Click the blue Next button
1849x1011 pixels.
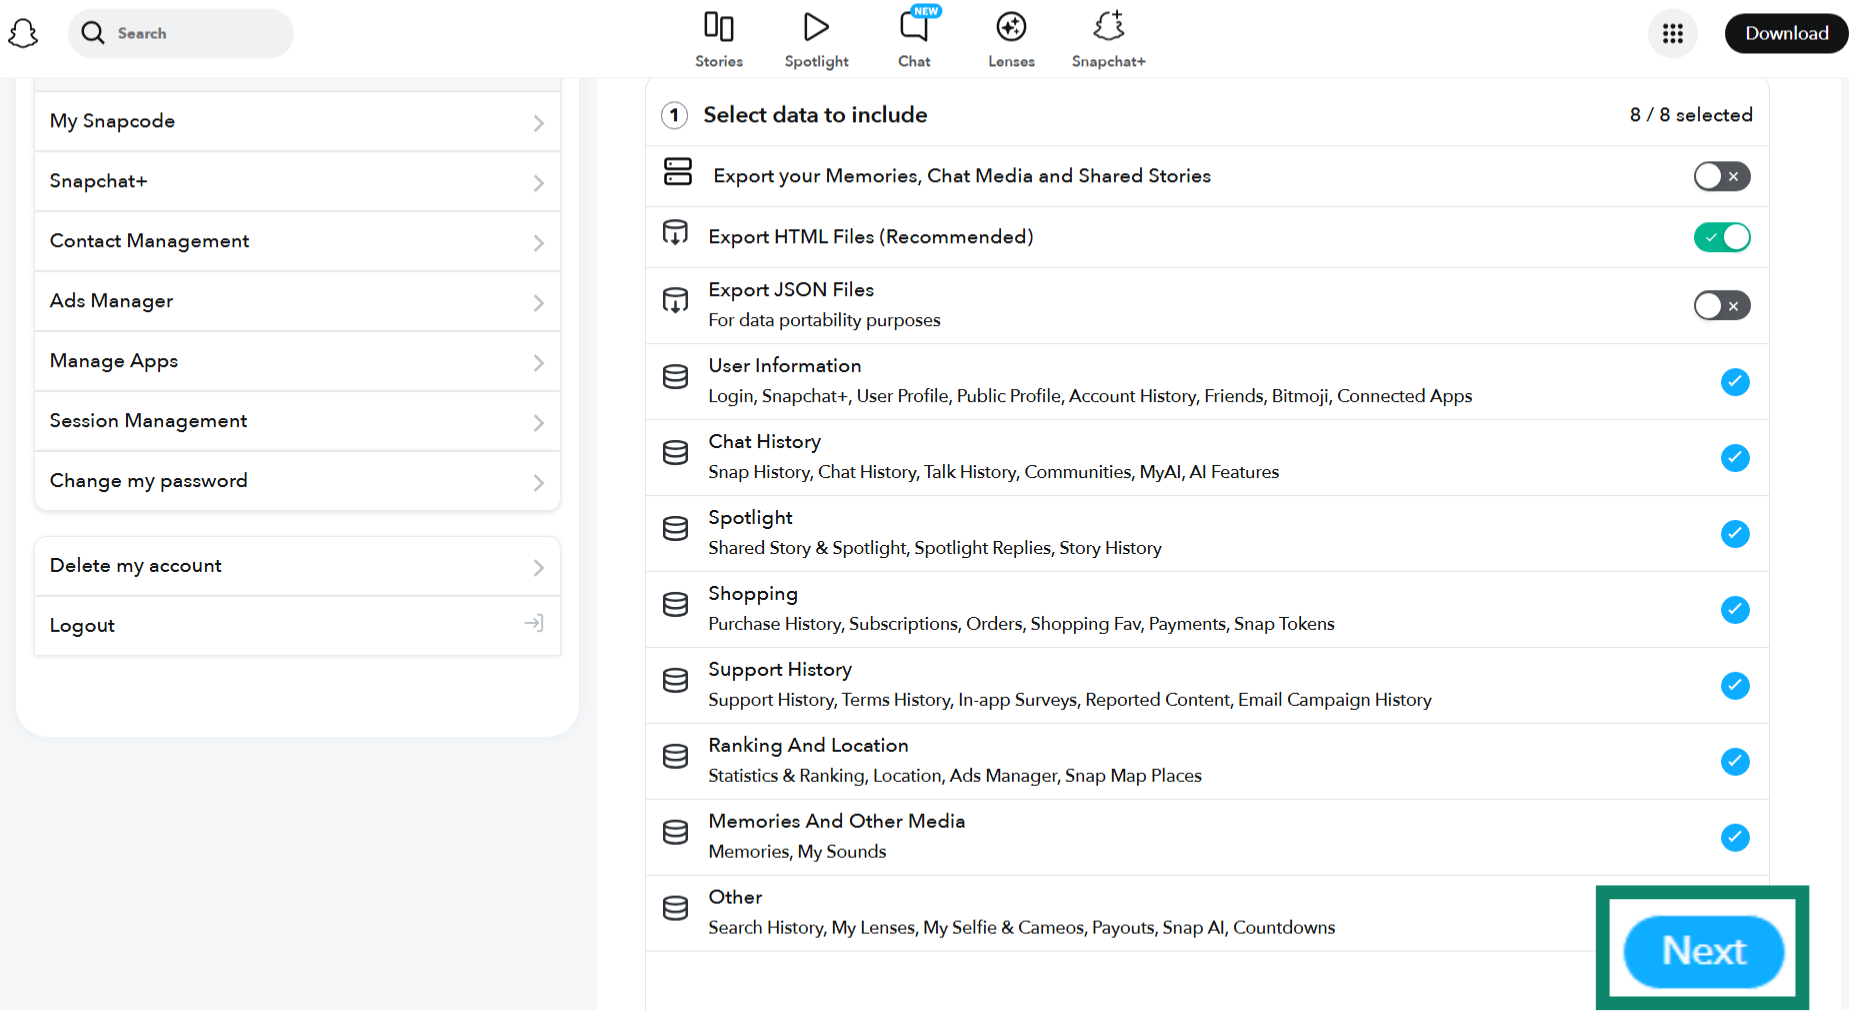point(1703,951)
